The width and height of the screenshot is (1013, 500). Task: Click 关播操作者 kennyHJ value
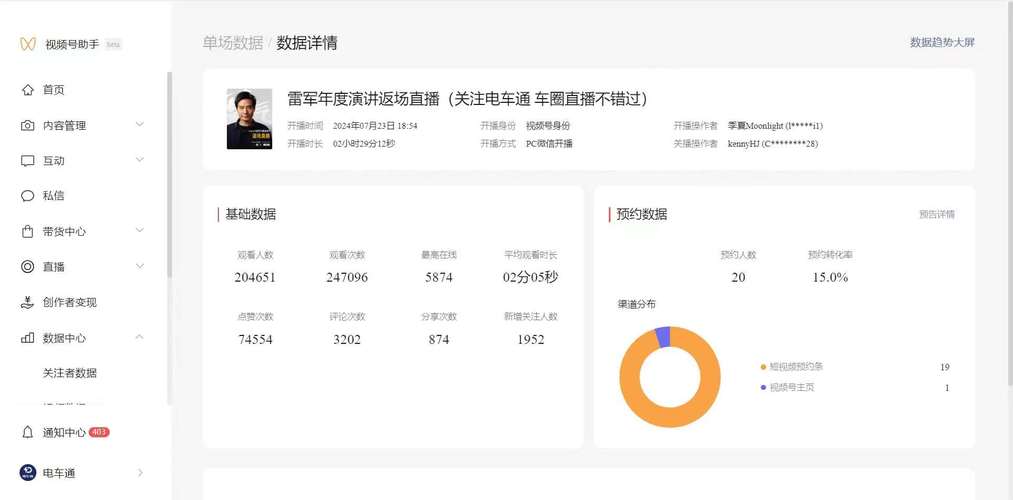tap(773, 143)
